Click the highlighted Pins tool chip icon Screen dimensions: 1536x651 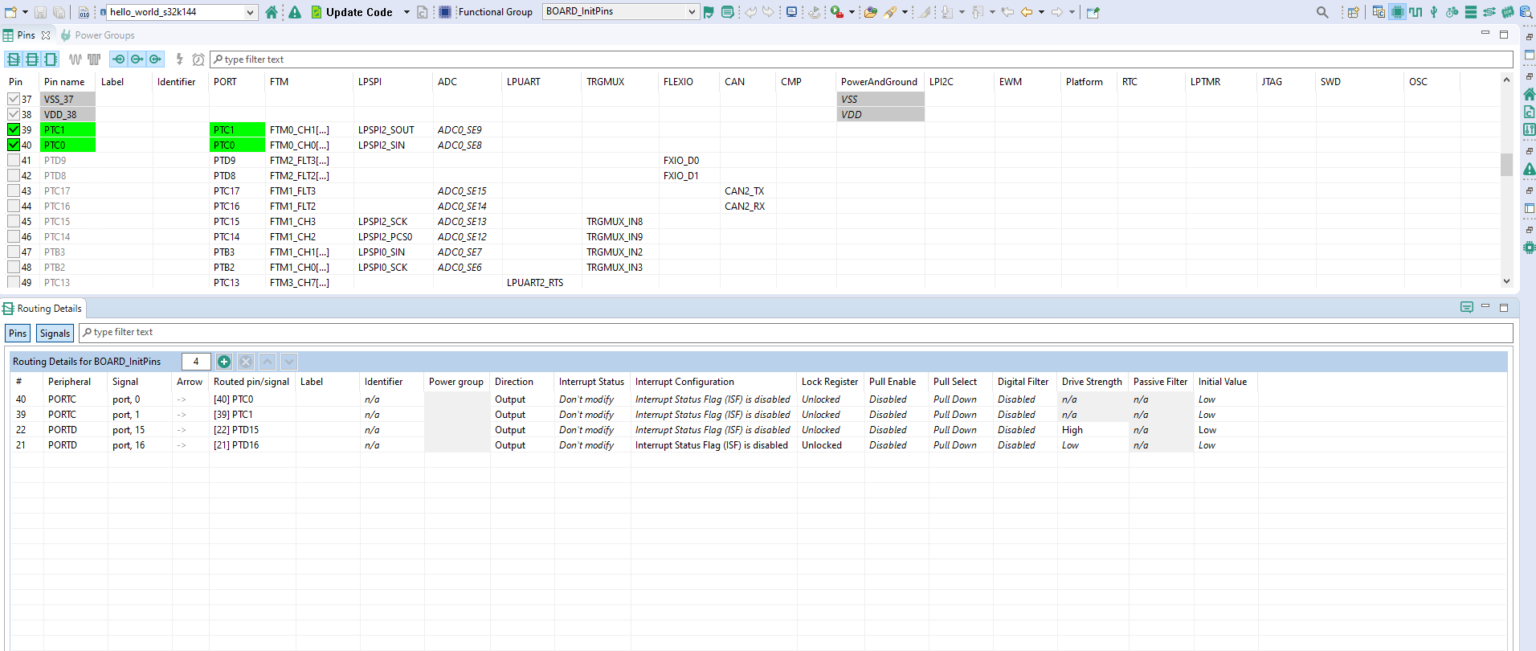click(x=1397, y=12)
